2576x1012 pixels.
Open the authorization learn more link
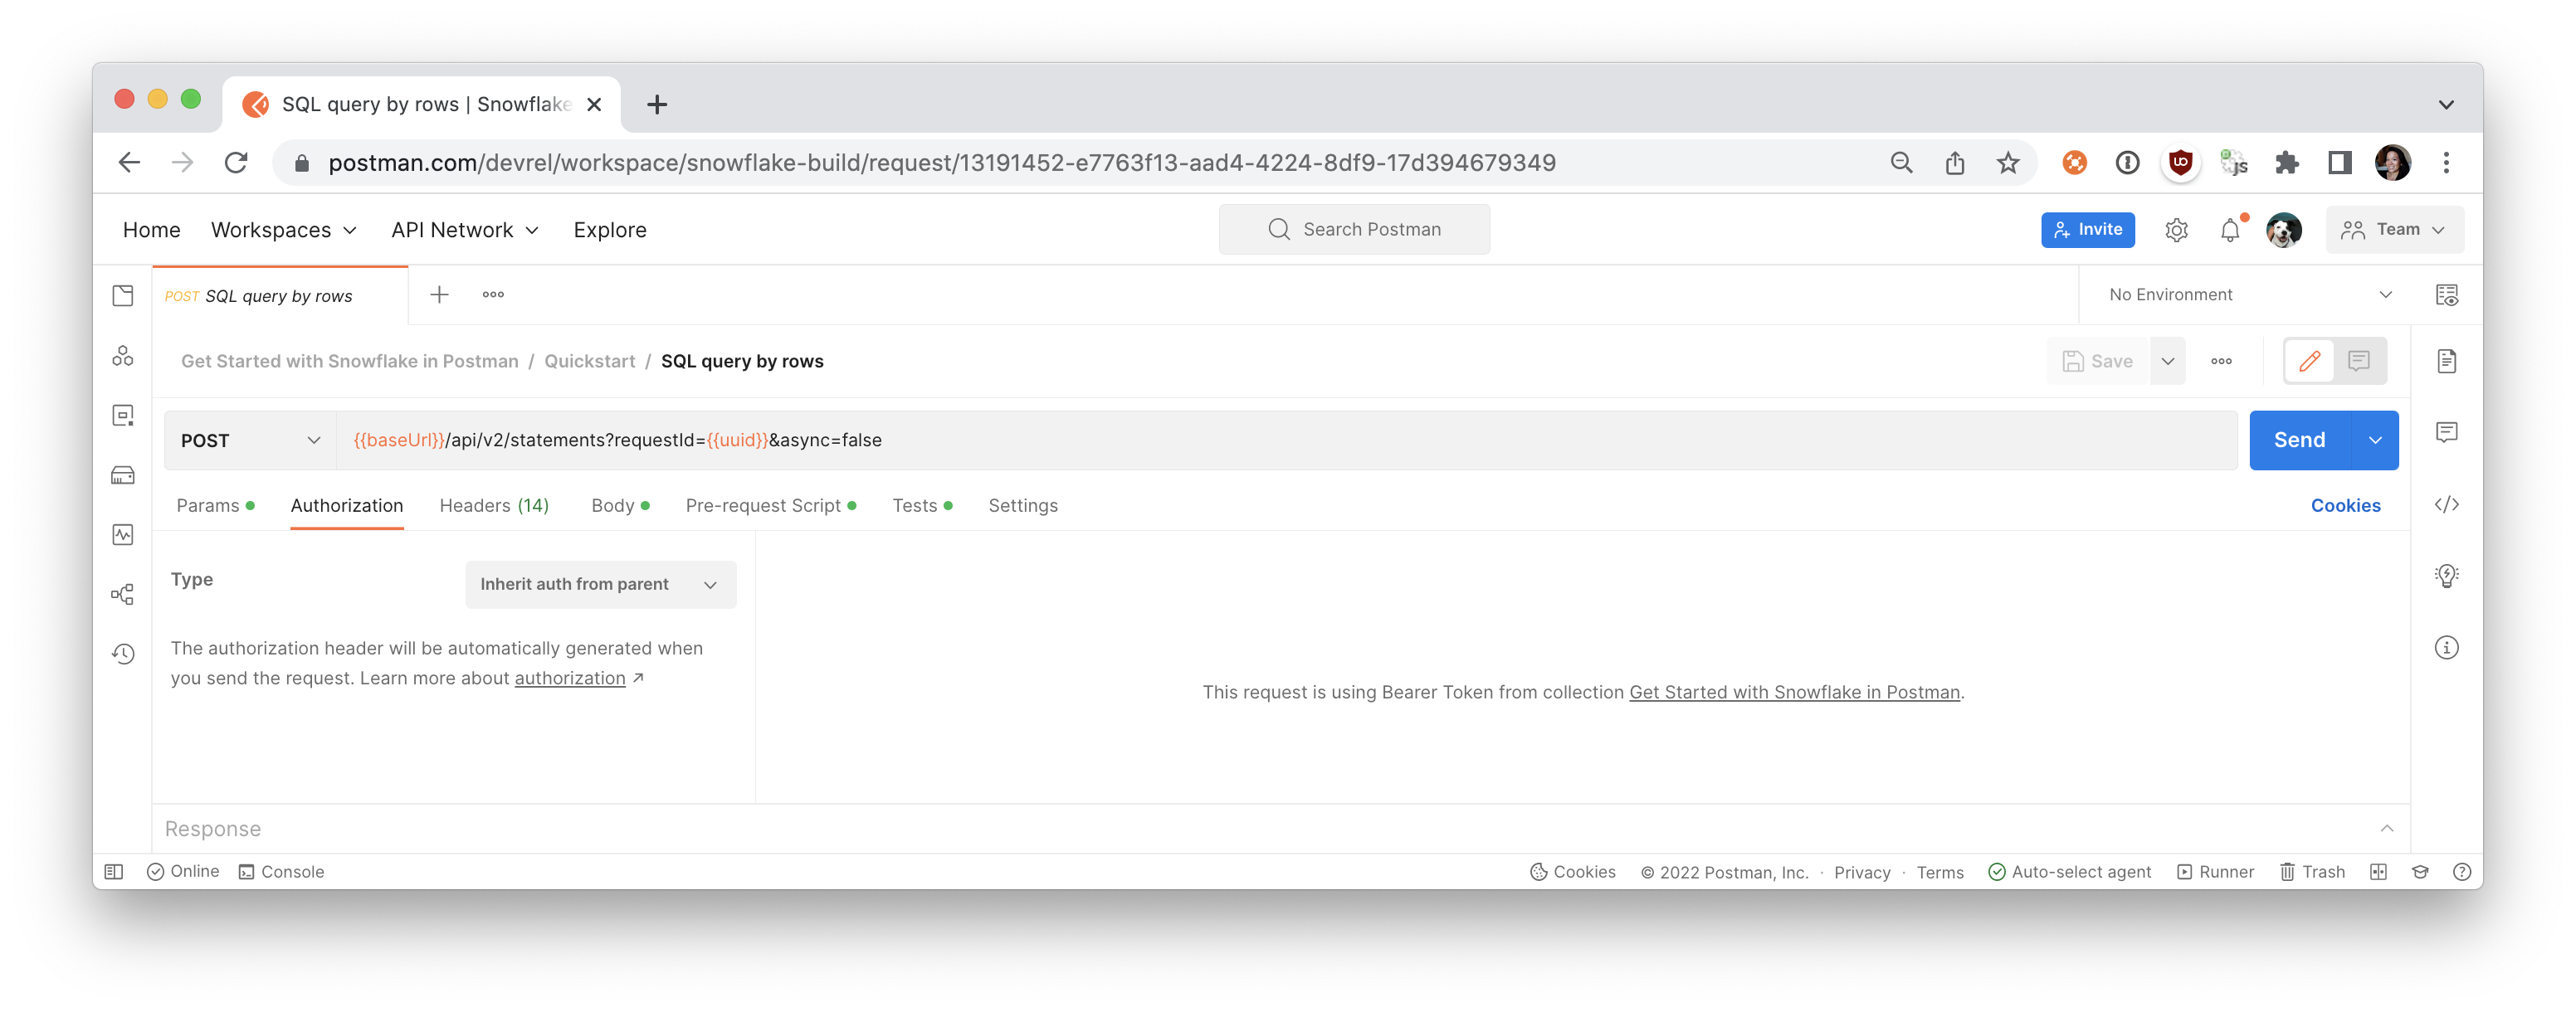(570, 678)
